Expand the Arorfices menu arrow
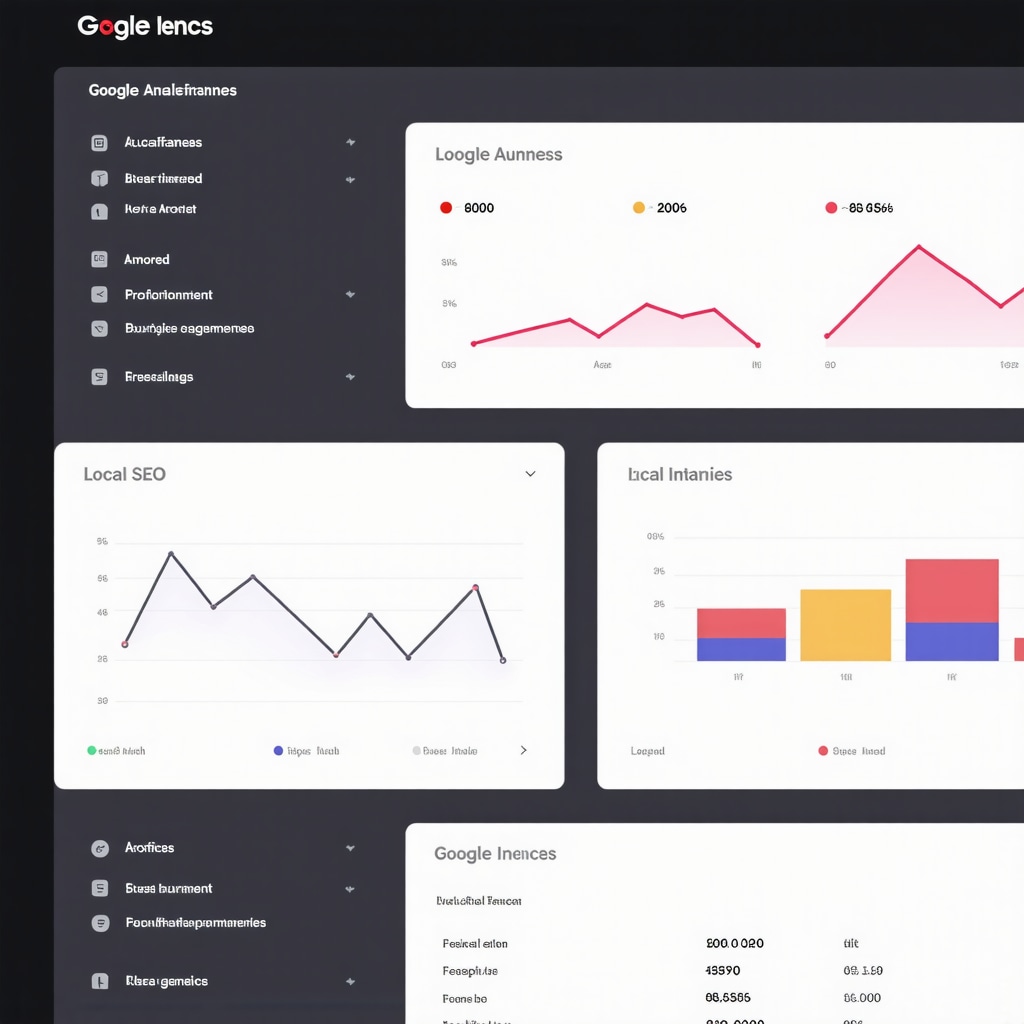This screenshot has width=1024, height=1024. [x=351, y=848]
